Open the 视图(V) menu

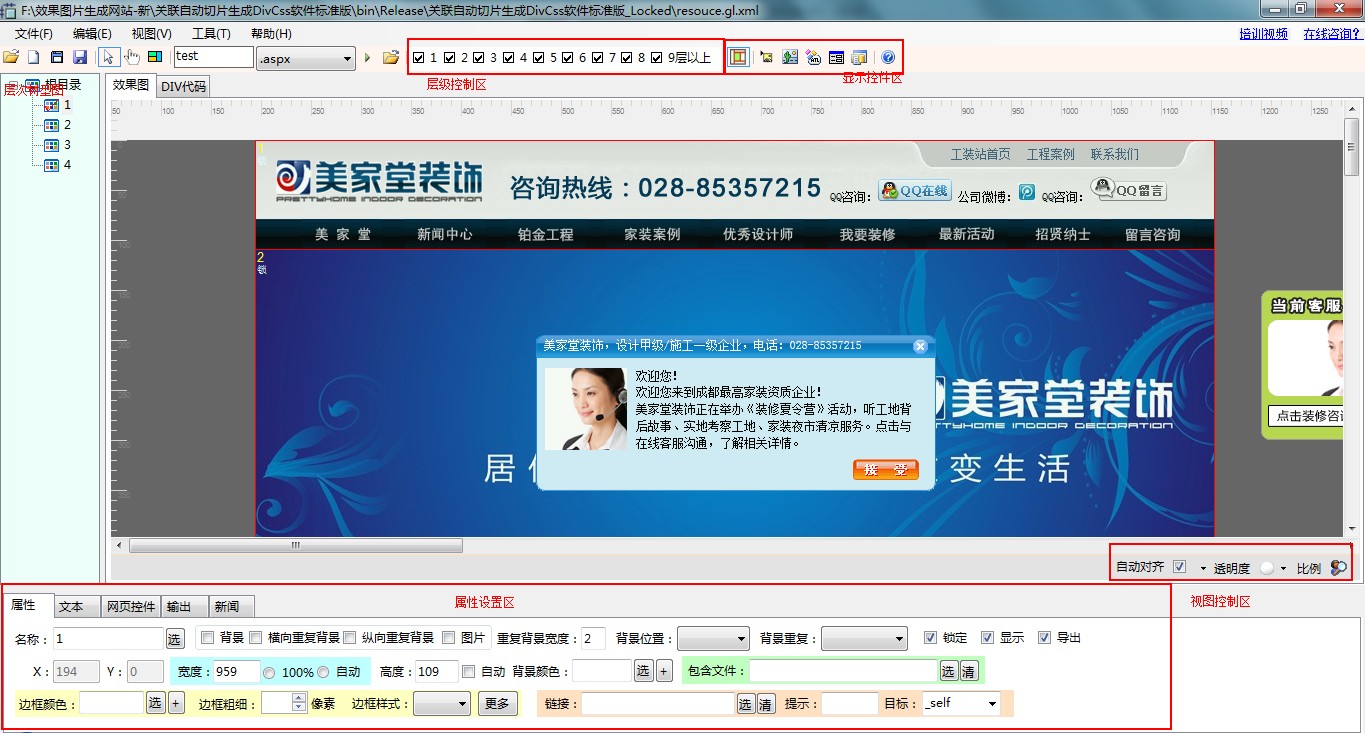coord(151,34)
